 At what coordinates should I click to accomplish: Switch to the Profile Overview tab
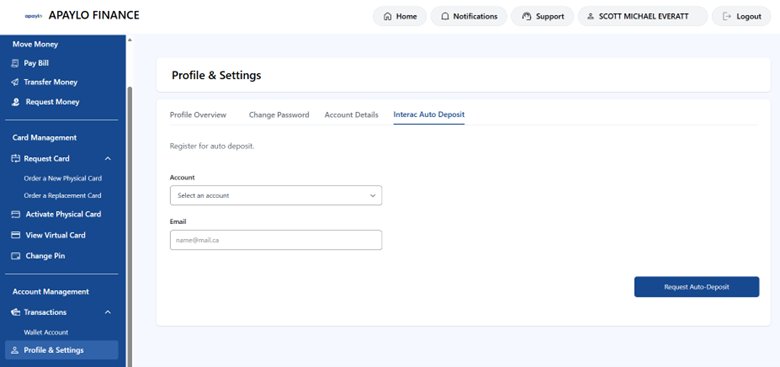(x=198, y=115)
